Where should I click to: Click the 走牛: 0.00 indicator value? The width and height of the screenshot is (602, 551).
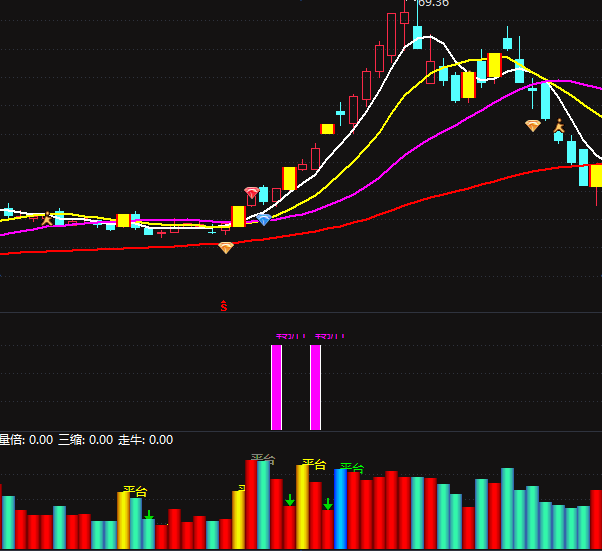(146, 440)
